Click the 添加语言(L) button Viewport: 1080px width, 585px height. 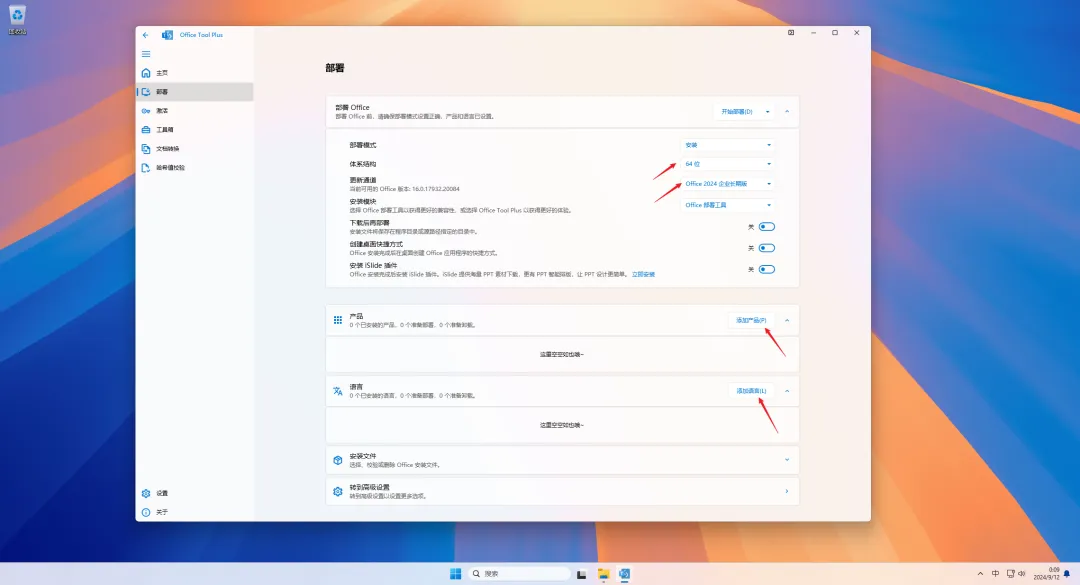pyautogui.click(x=751, y=391)
